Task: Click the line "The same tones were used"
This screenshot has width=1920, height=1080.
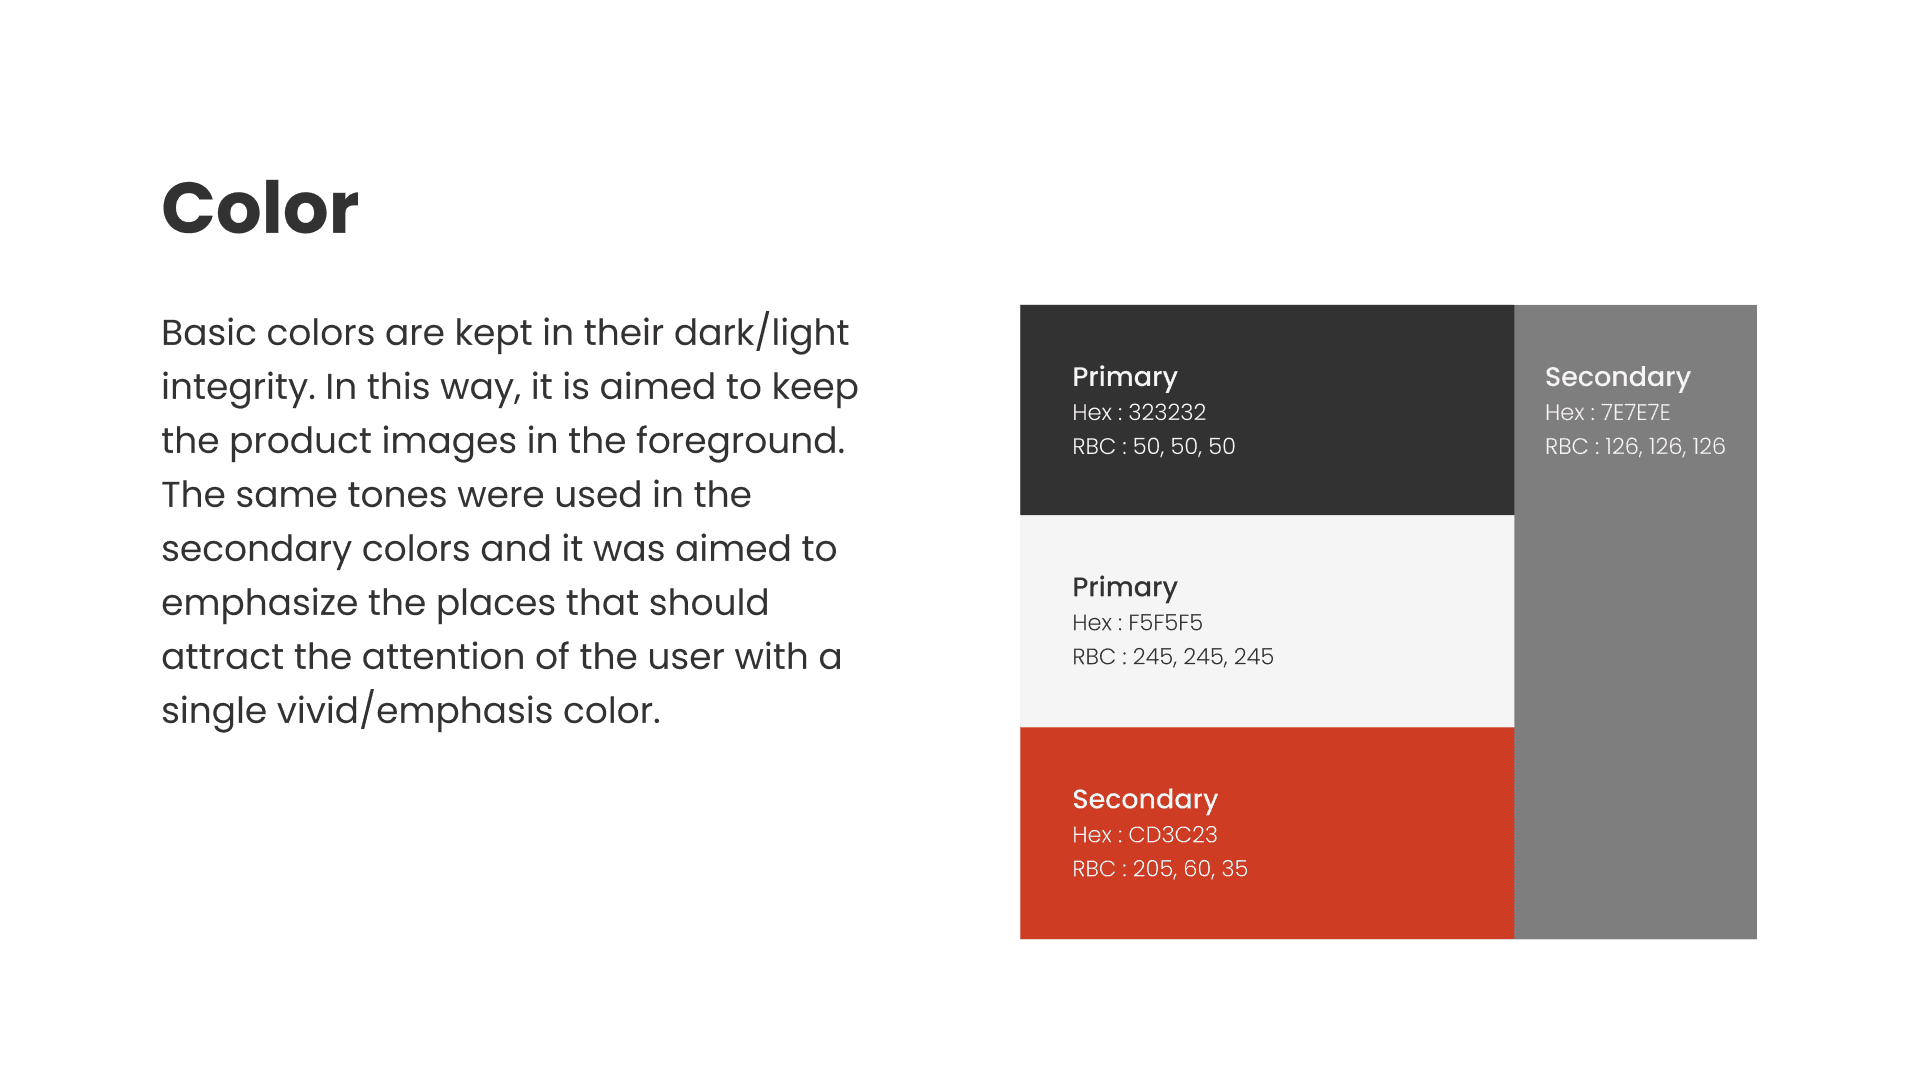Action: tap(456, 494)
